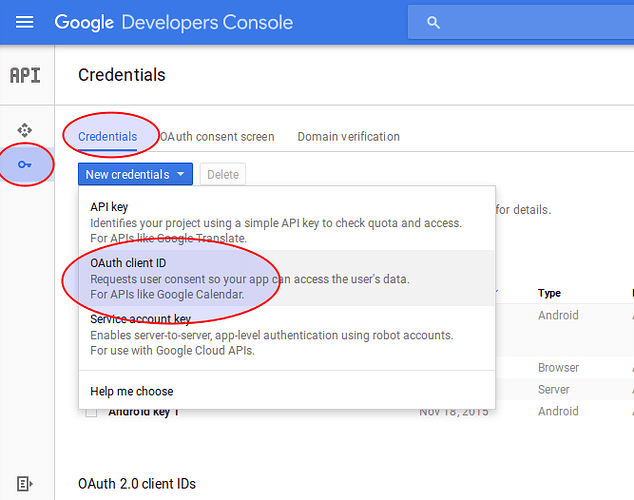Choose Service account key option
This screenshot has width=634, height=500.
click(x=287, y=334)
